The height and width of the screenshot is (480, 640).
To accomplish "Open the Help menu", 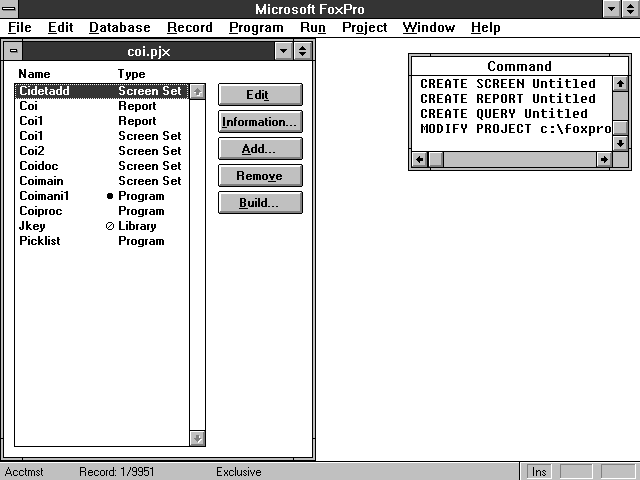I will (x=485, y=27).
